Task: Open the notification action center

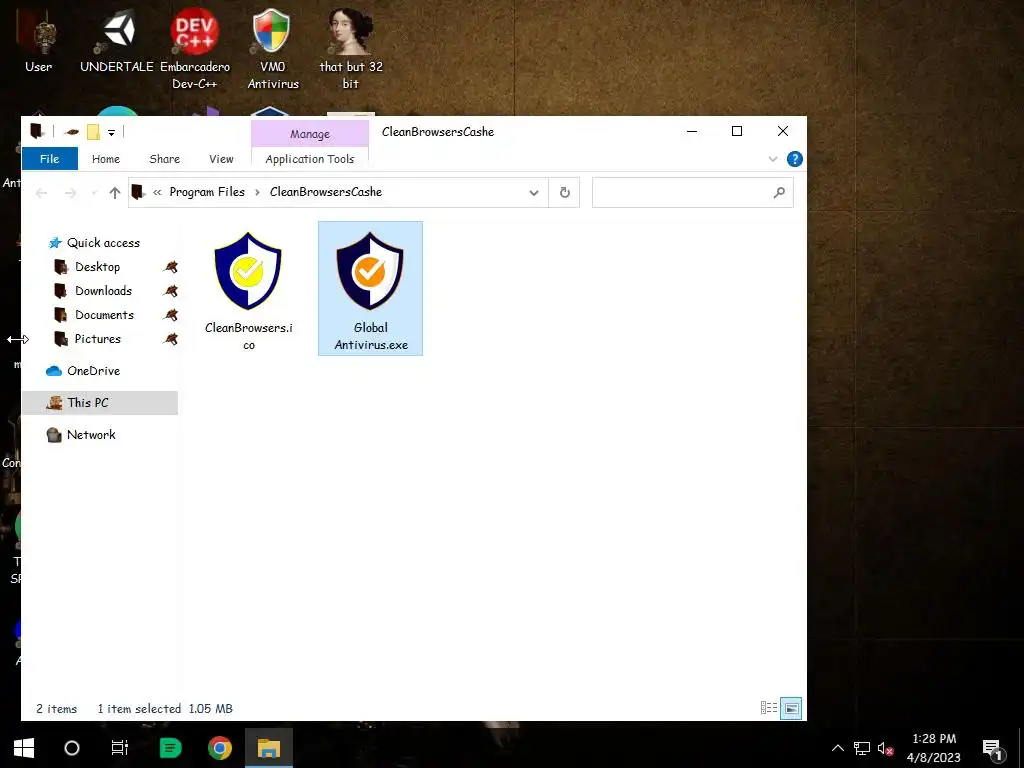Action: (993, 750)
